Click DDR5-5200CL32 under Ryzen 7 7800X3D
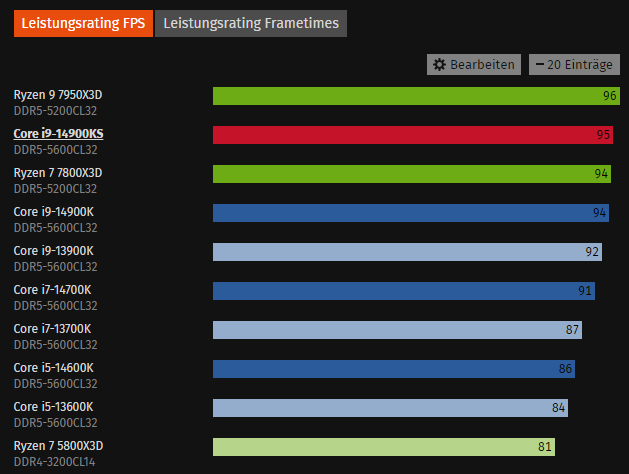629x474 pixels. (55, 188)
